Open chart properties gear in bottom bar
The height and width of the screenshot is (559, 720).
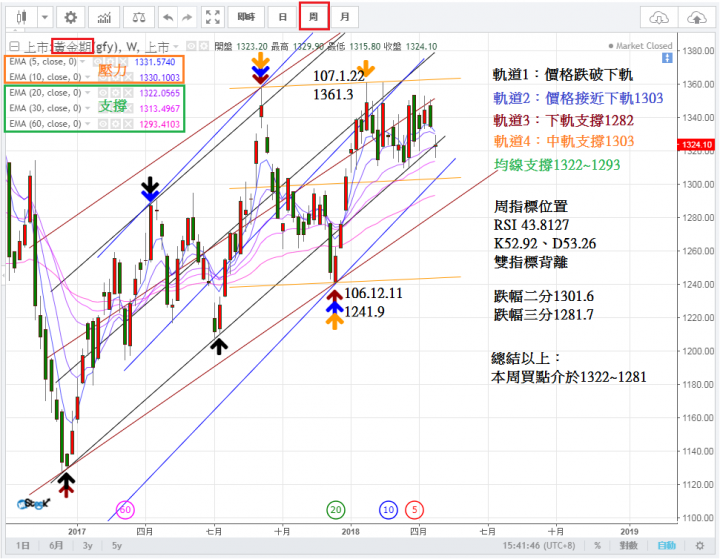pos(699,545)
